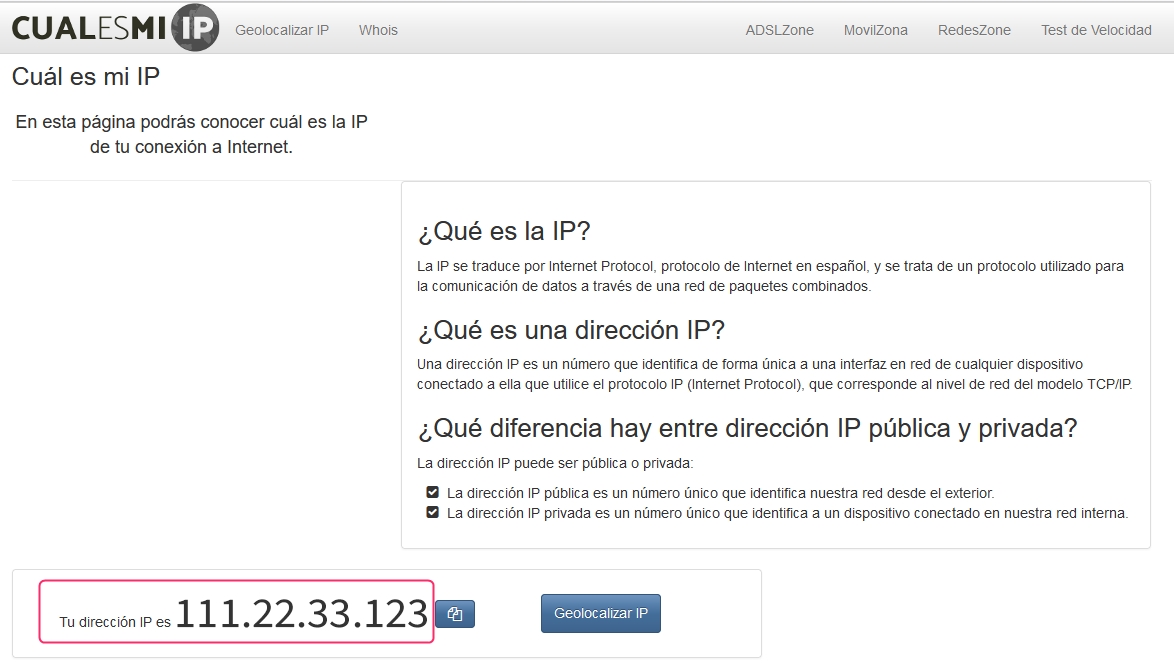Click the '¿Qué es una dirección IP?' heading
1174x670 pixels.
tap(570, 330)
